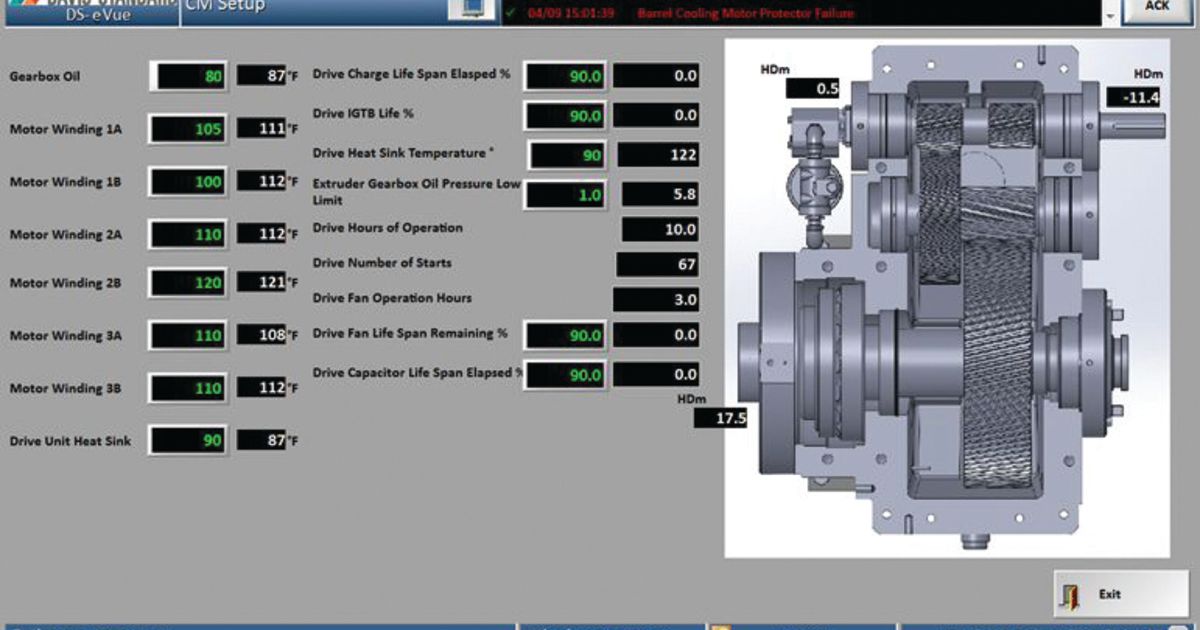Select oil pressure reading 5.8
The image size is (1200, 630).
pyautogui.click(x=660, y=194)
